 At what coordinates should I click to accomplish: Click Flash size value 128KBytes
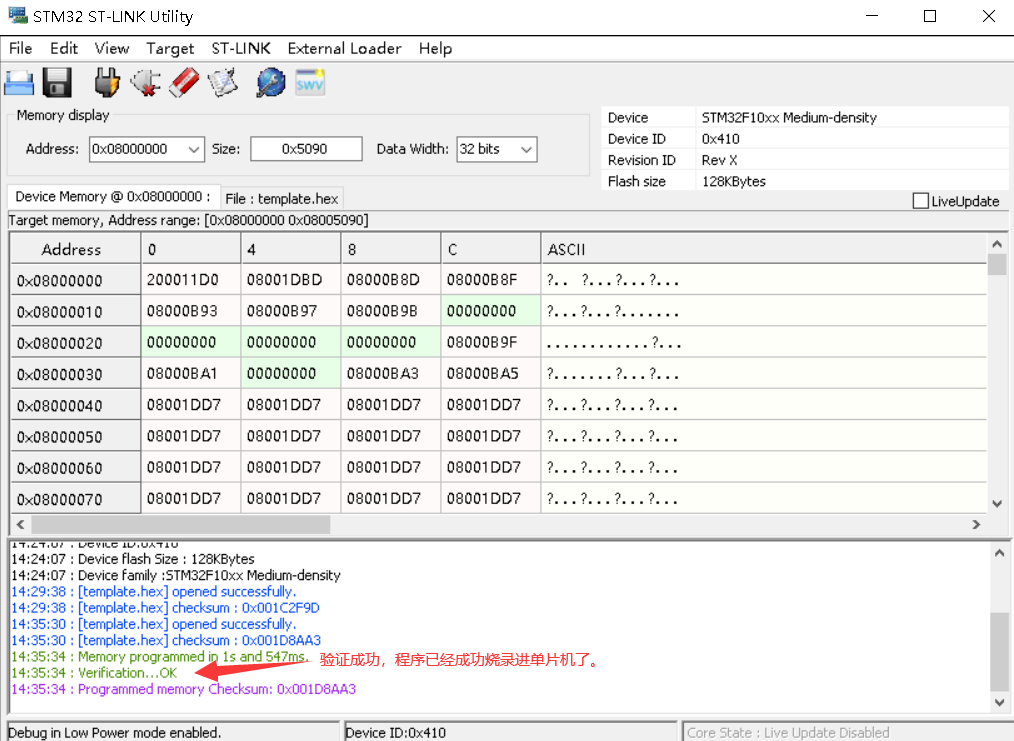click(x=733, y=182)
